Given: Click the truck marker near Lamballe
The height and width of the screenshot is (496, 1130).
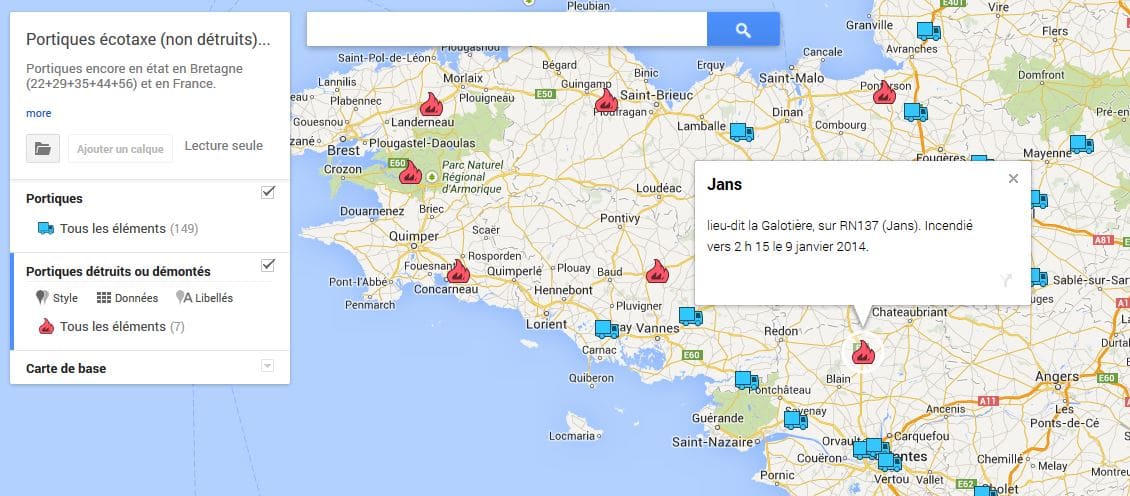Looking at the screenshot, I should point(741,131).
